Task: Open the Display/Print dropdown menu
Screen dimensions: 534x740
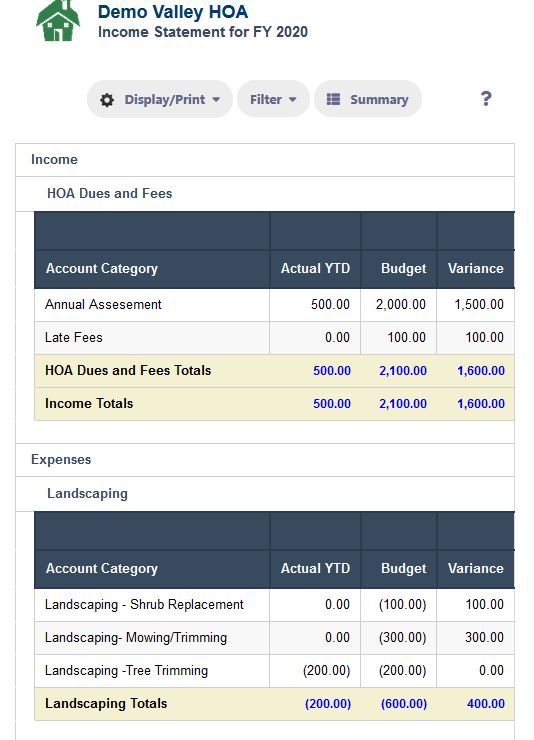Action: pyautogui.click(x=160, y=99)
